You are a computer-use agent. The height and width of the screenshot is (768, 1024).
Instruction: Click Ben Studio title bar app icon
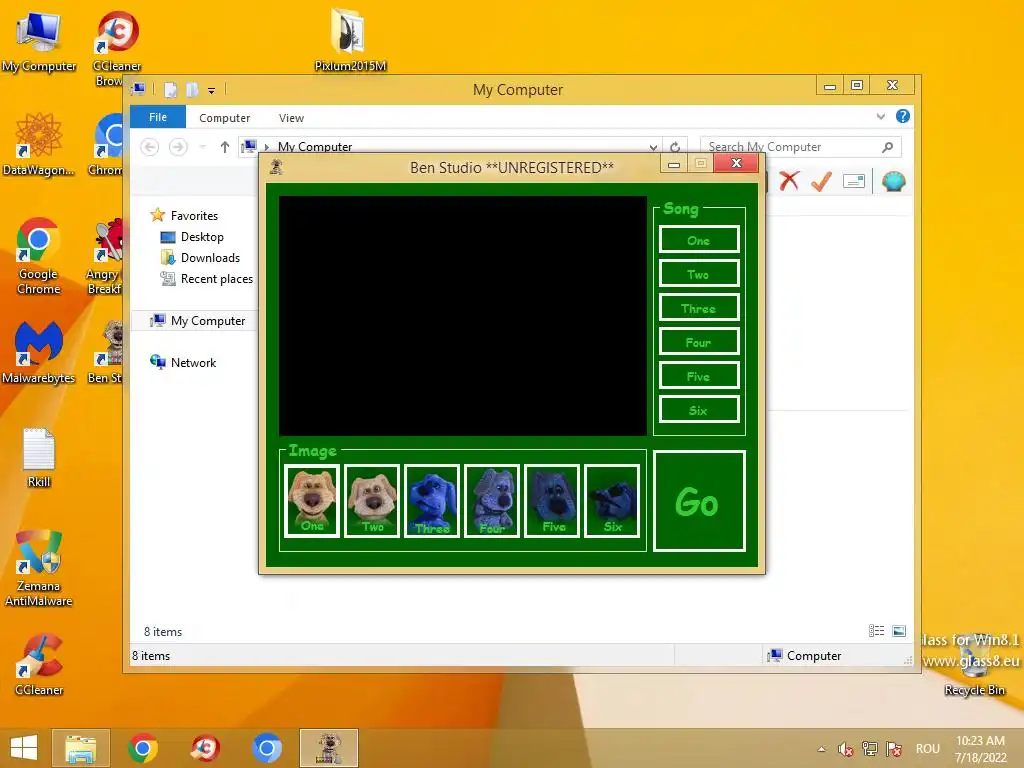(x=276, y=167)
